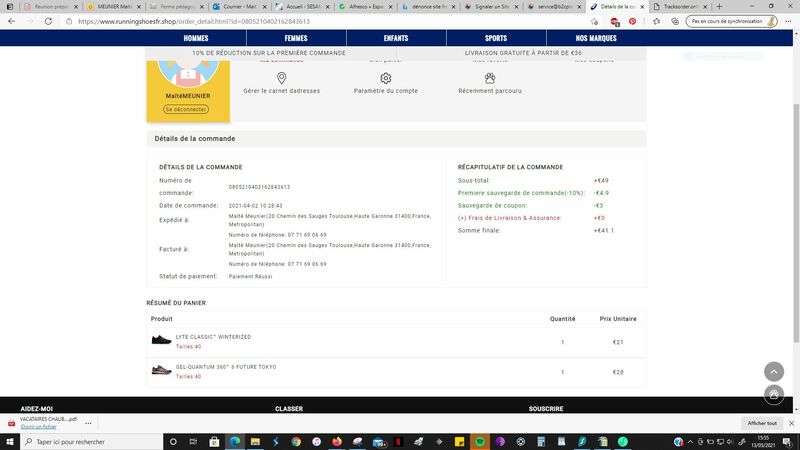The image size is (800, 450).
Task: Click the taskbar clock and date
Action: 763,442
